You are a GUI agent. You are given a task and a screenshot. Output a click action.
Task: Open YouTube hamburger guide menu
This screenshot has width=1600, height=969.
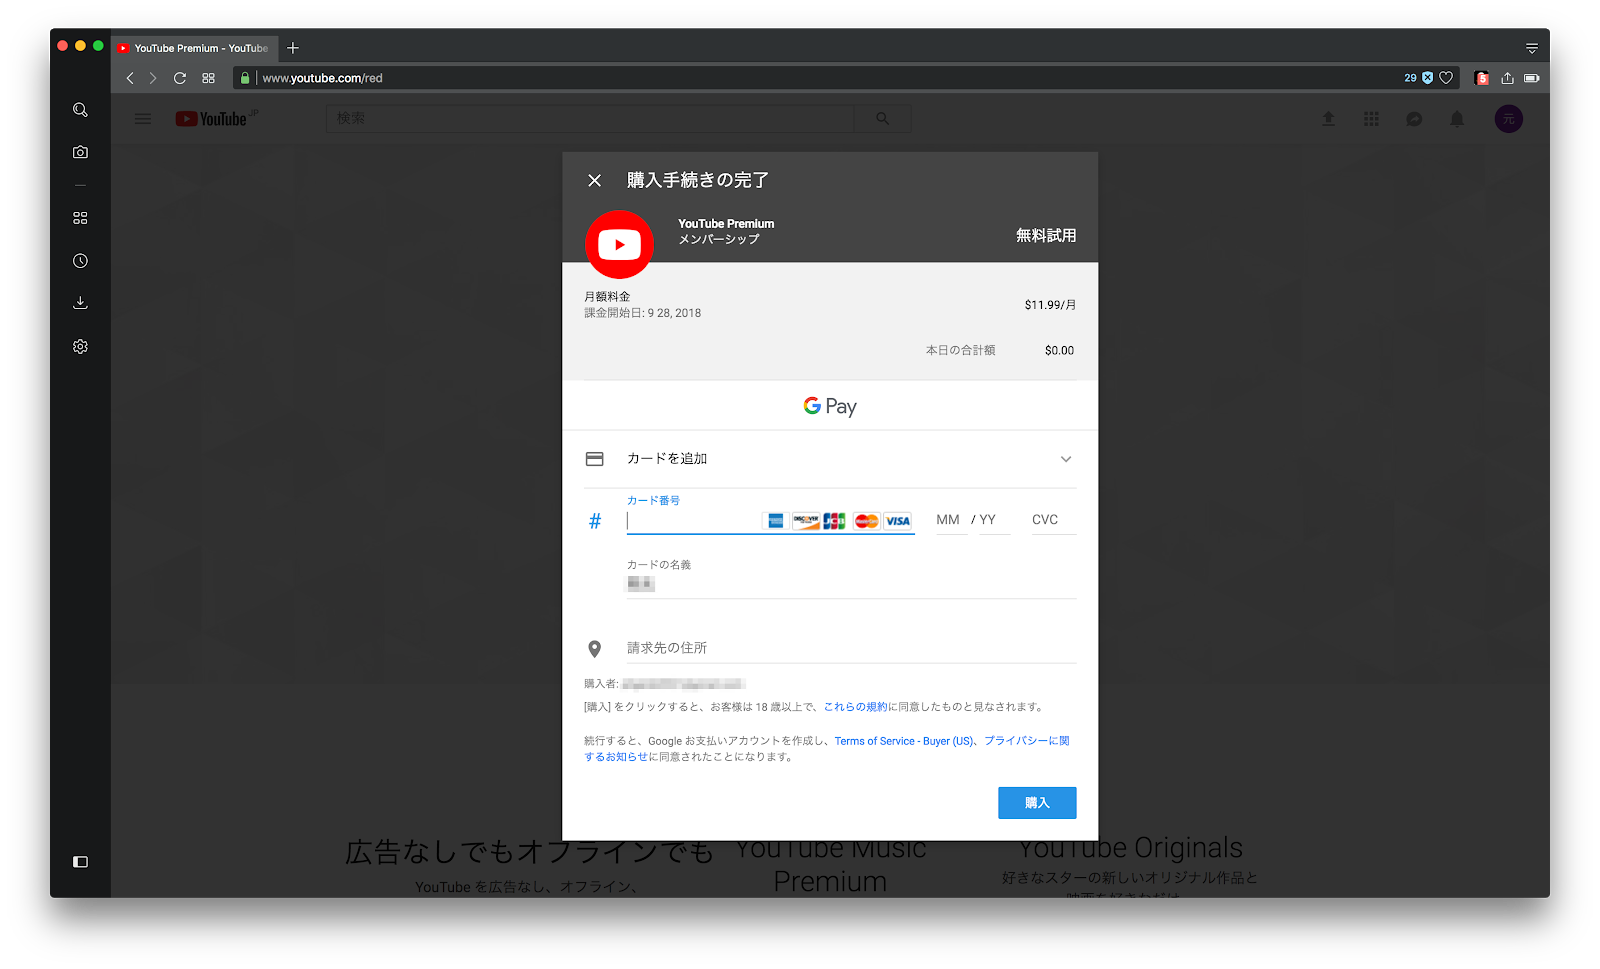click(143, 119)
